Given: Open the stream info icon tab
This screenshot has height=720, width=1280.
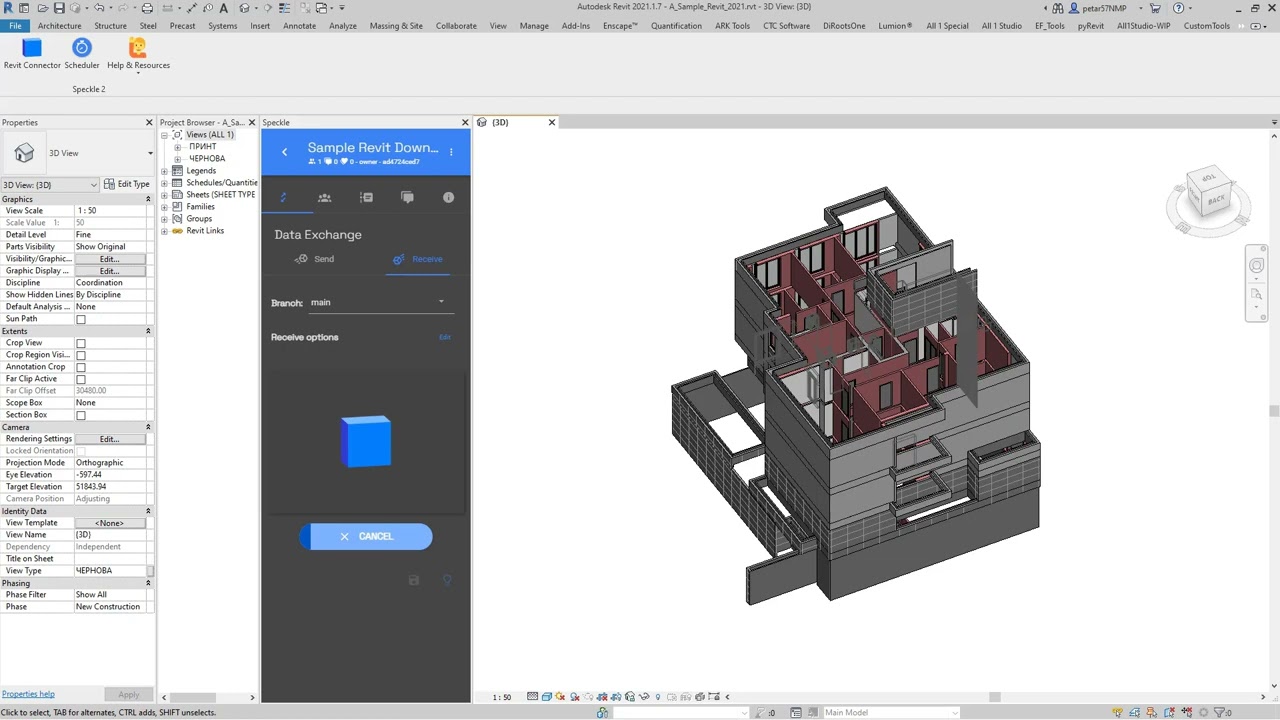Looking at the screenshot, I should (x=448, y=198).
